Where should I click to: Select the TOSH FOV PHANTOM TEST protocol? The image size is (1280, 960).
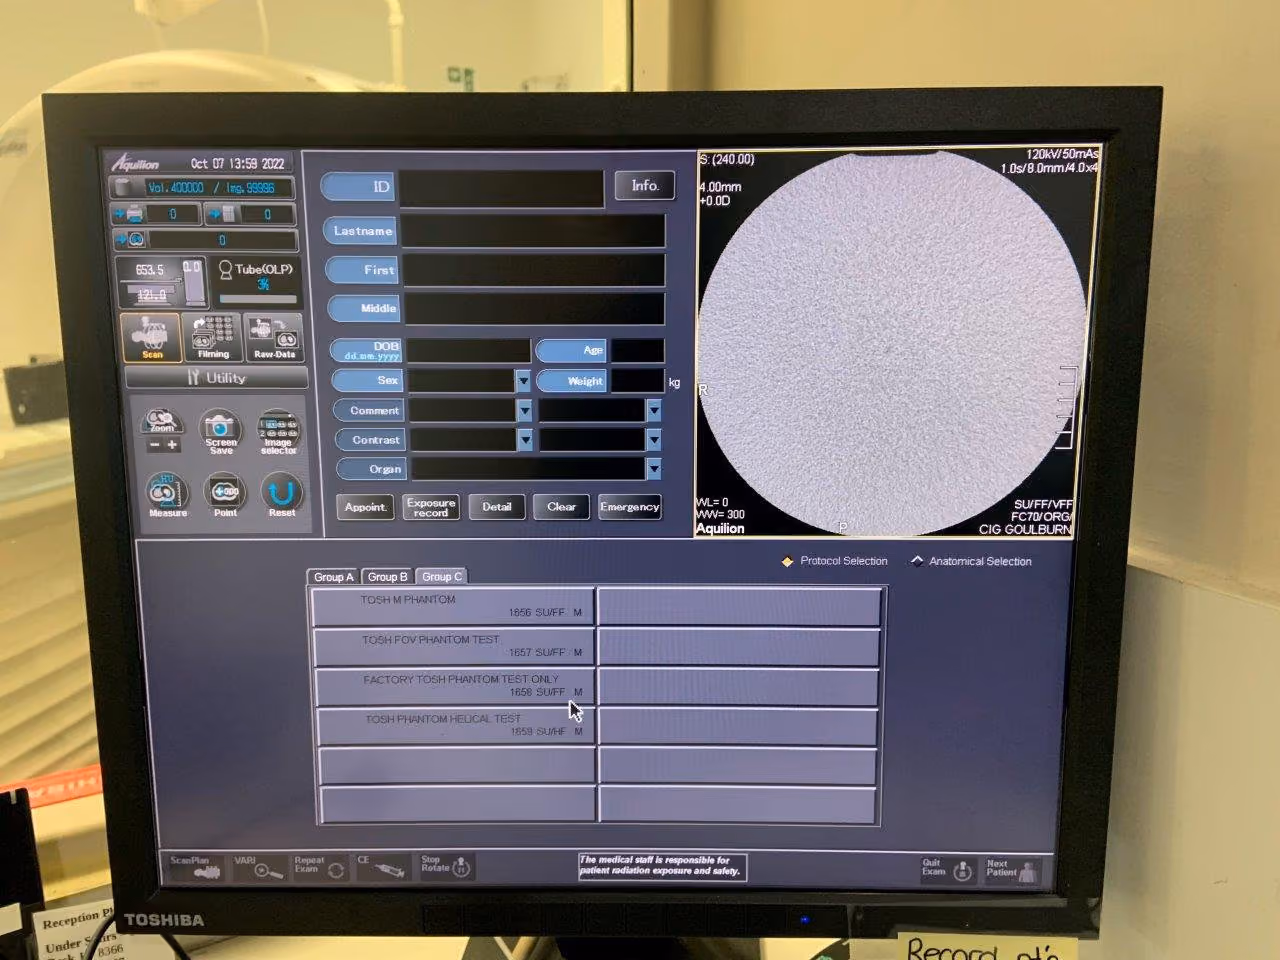455,646
